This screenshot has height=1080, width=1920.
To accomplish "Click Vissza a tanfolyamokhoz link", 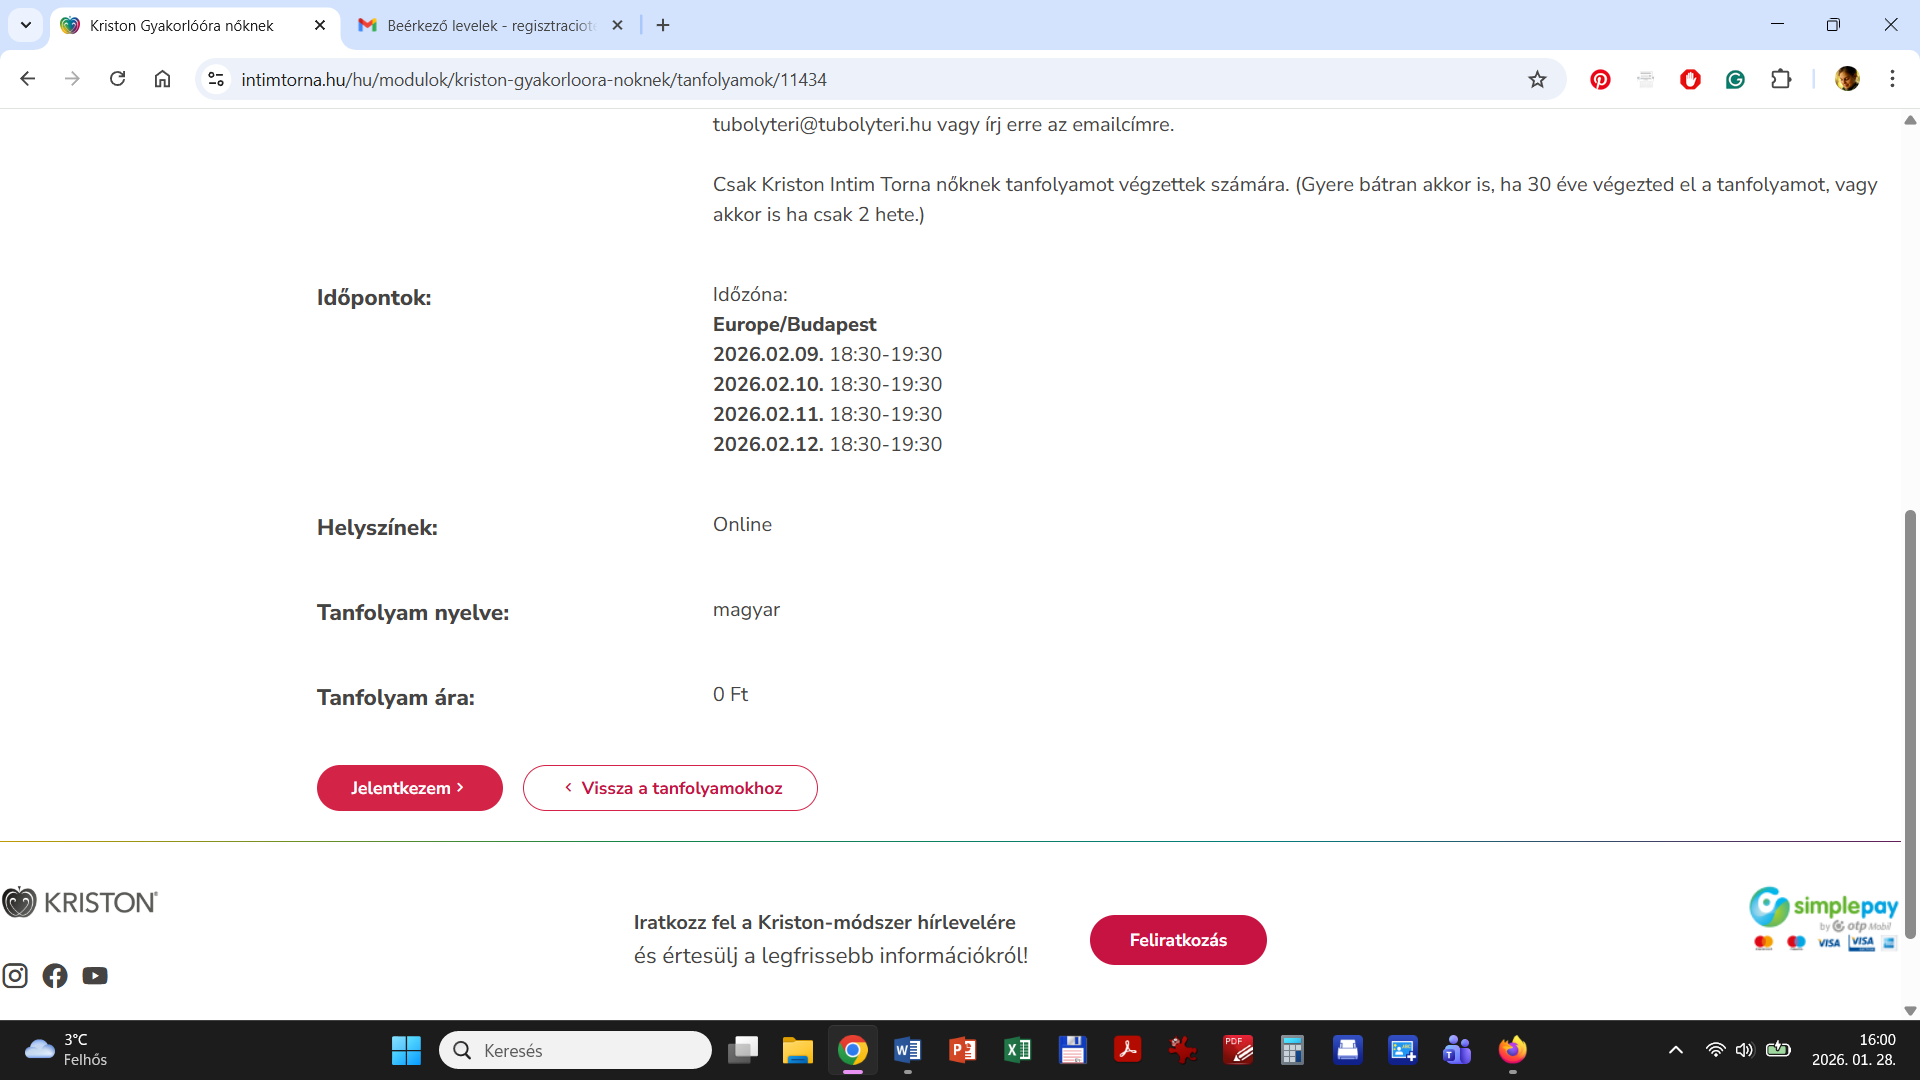I will point(670,788).
